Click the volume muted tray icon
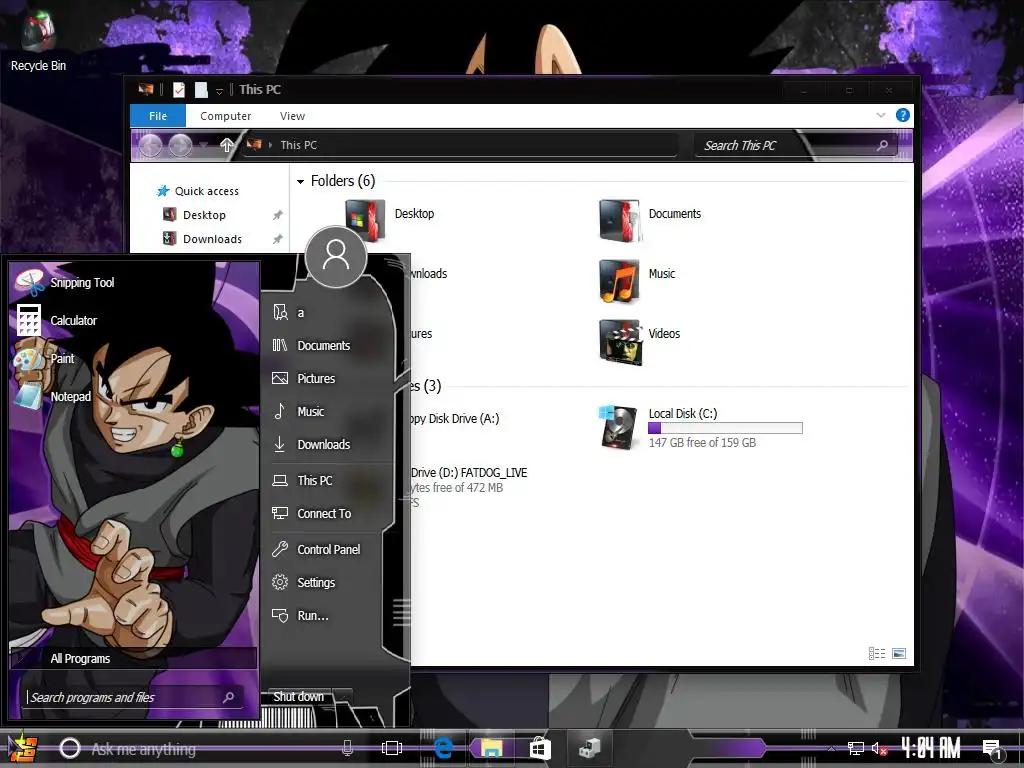Screen dimensions: 1024x768 coord(879,748)
